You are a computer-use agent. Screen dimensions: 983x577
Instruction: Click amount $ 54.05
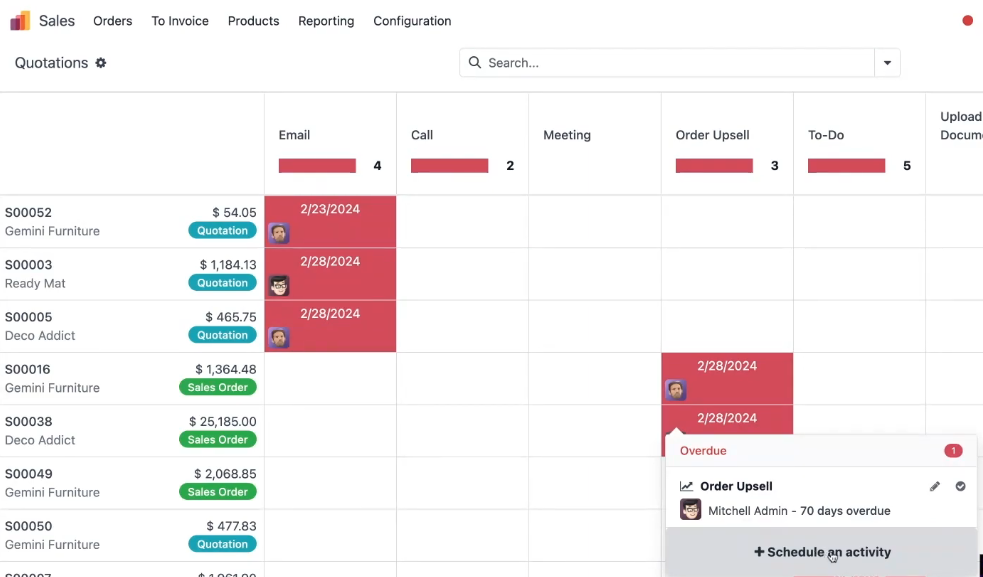pos(234,213)
